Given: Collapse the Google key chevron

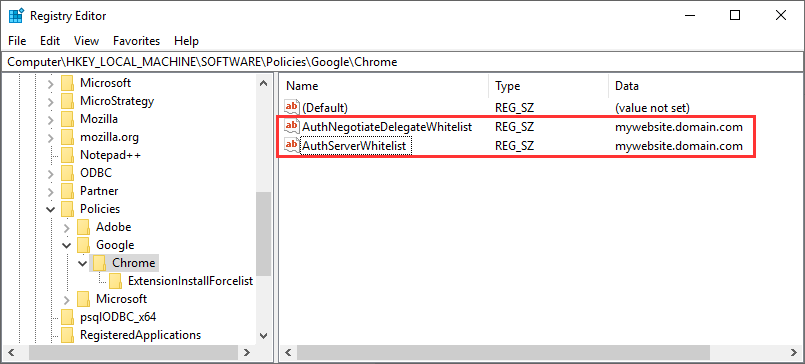Looking at the screenshot, I should (x=66, y=245).
